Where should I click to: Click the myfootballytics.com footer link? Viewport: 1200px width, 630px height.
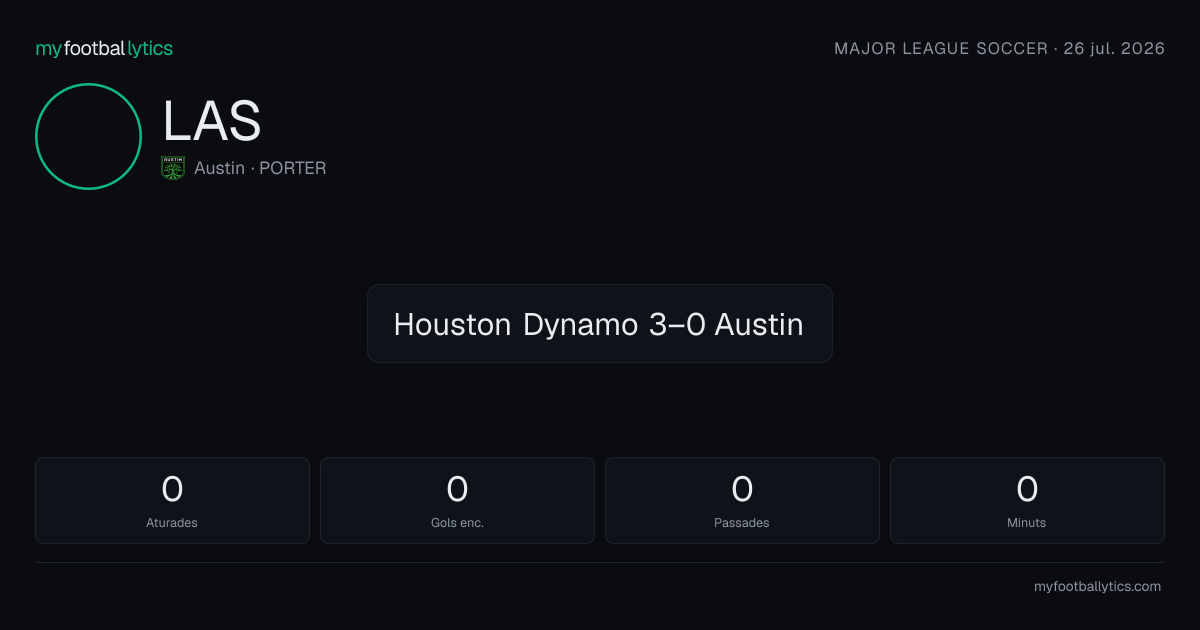click(1097, 587)
